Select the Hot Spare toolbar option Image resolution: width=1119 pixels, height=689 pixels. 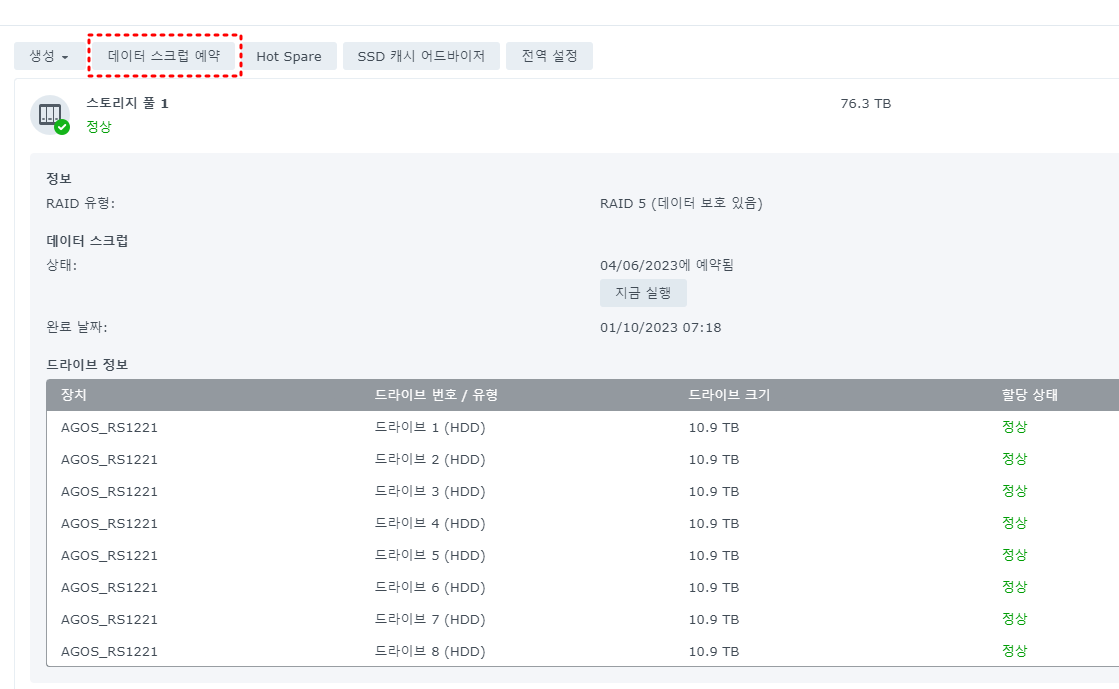(290, 56)
